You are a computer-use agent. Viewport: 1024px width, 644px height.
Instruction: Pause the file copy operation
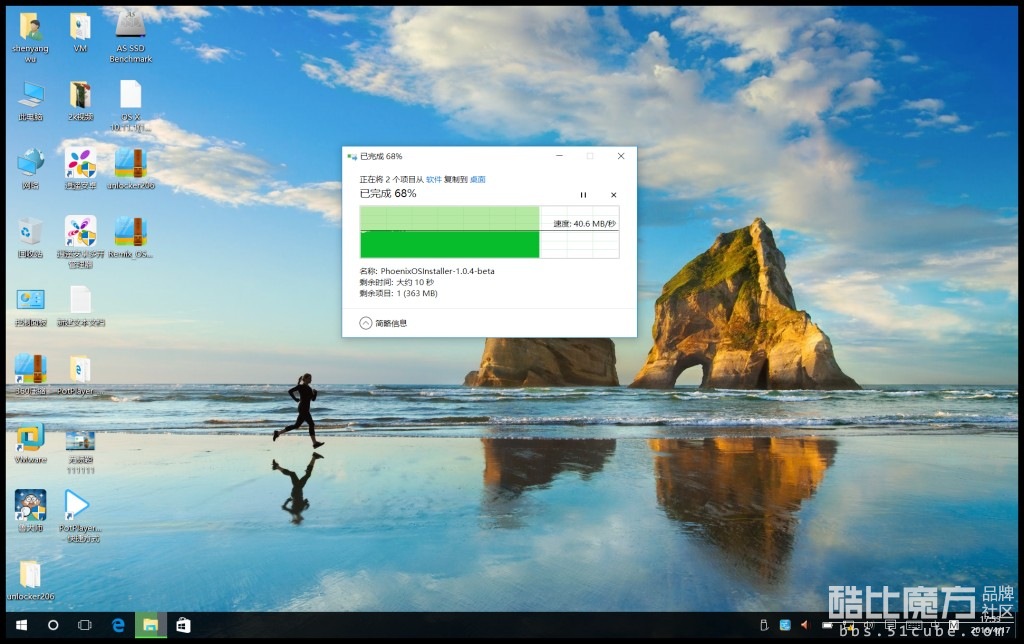click(583, 195)
